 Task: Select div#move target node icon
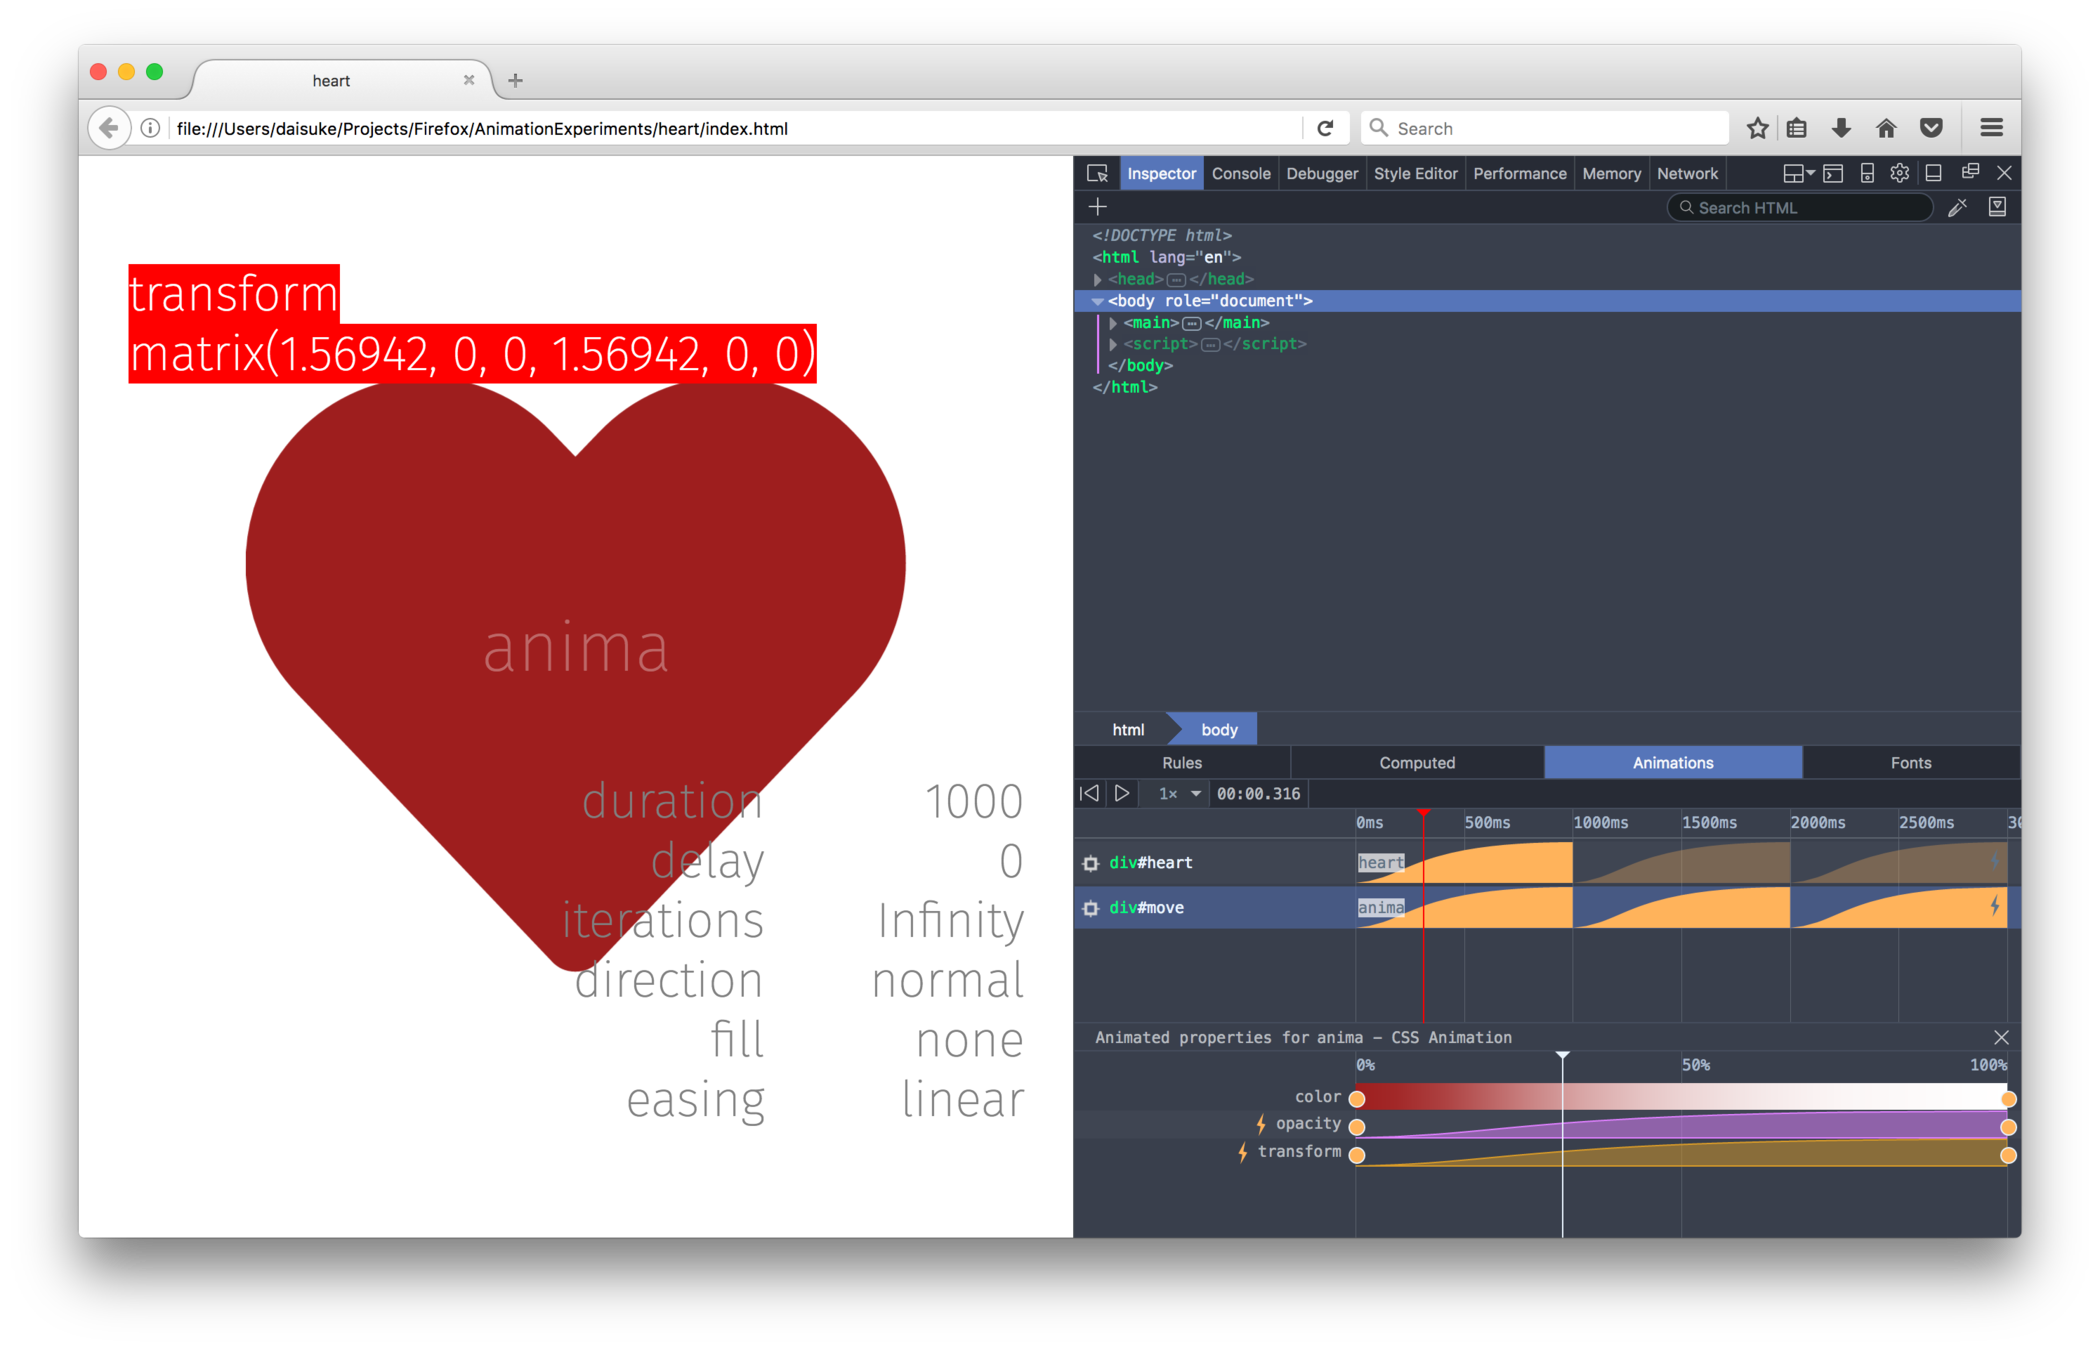[x=1091, y=908]
